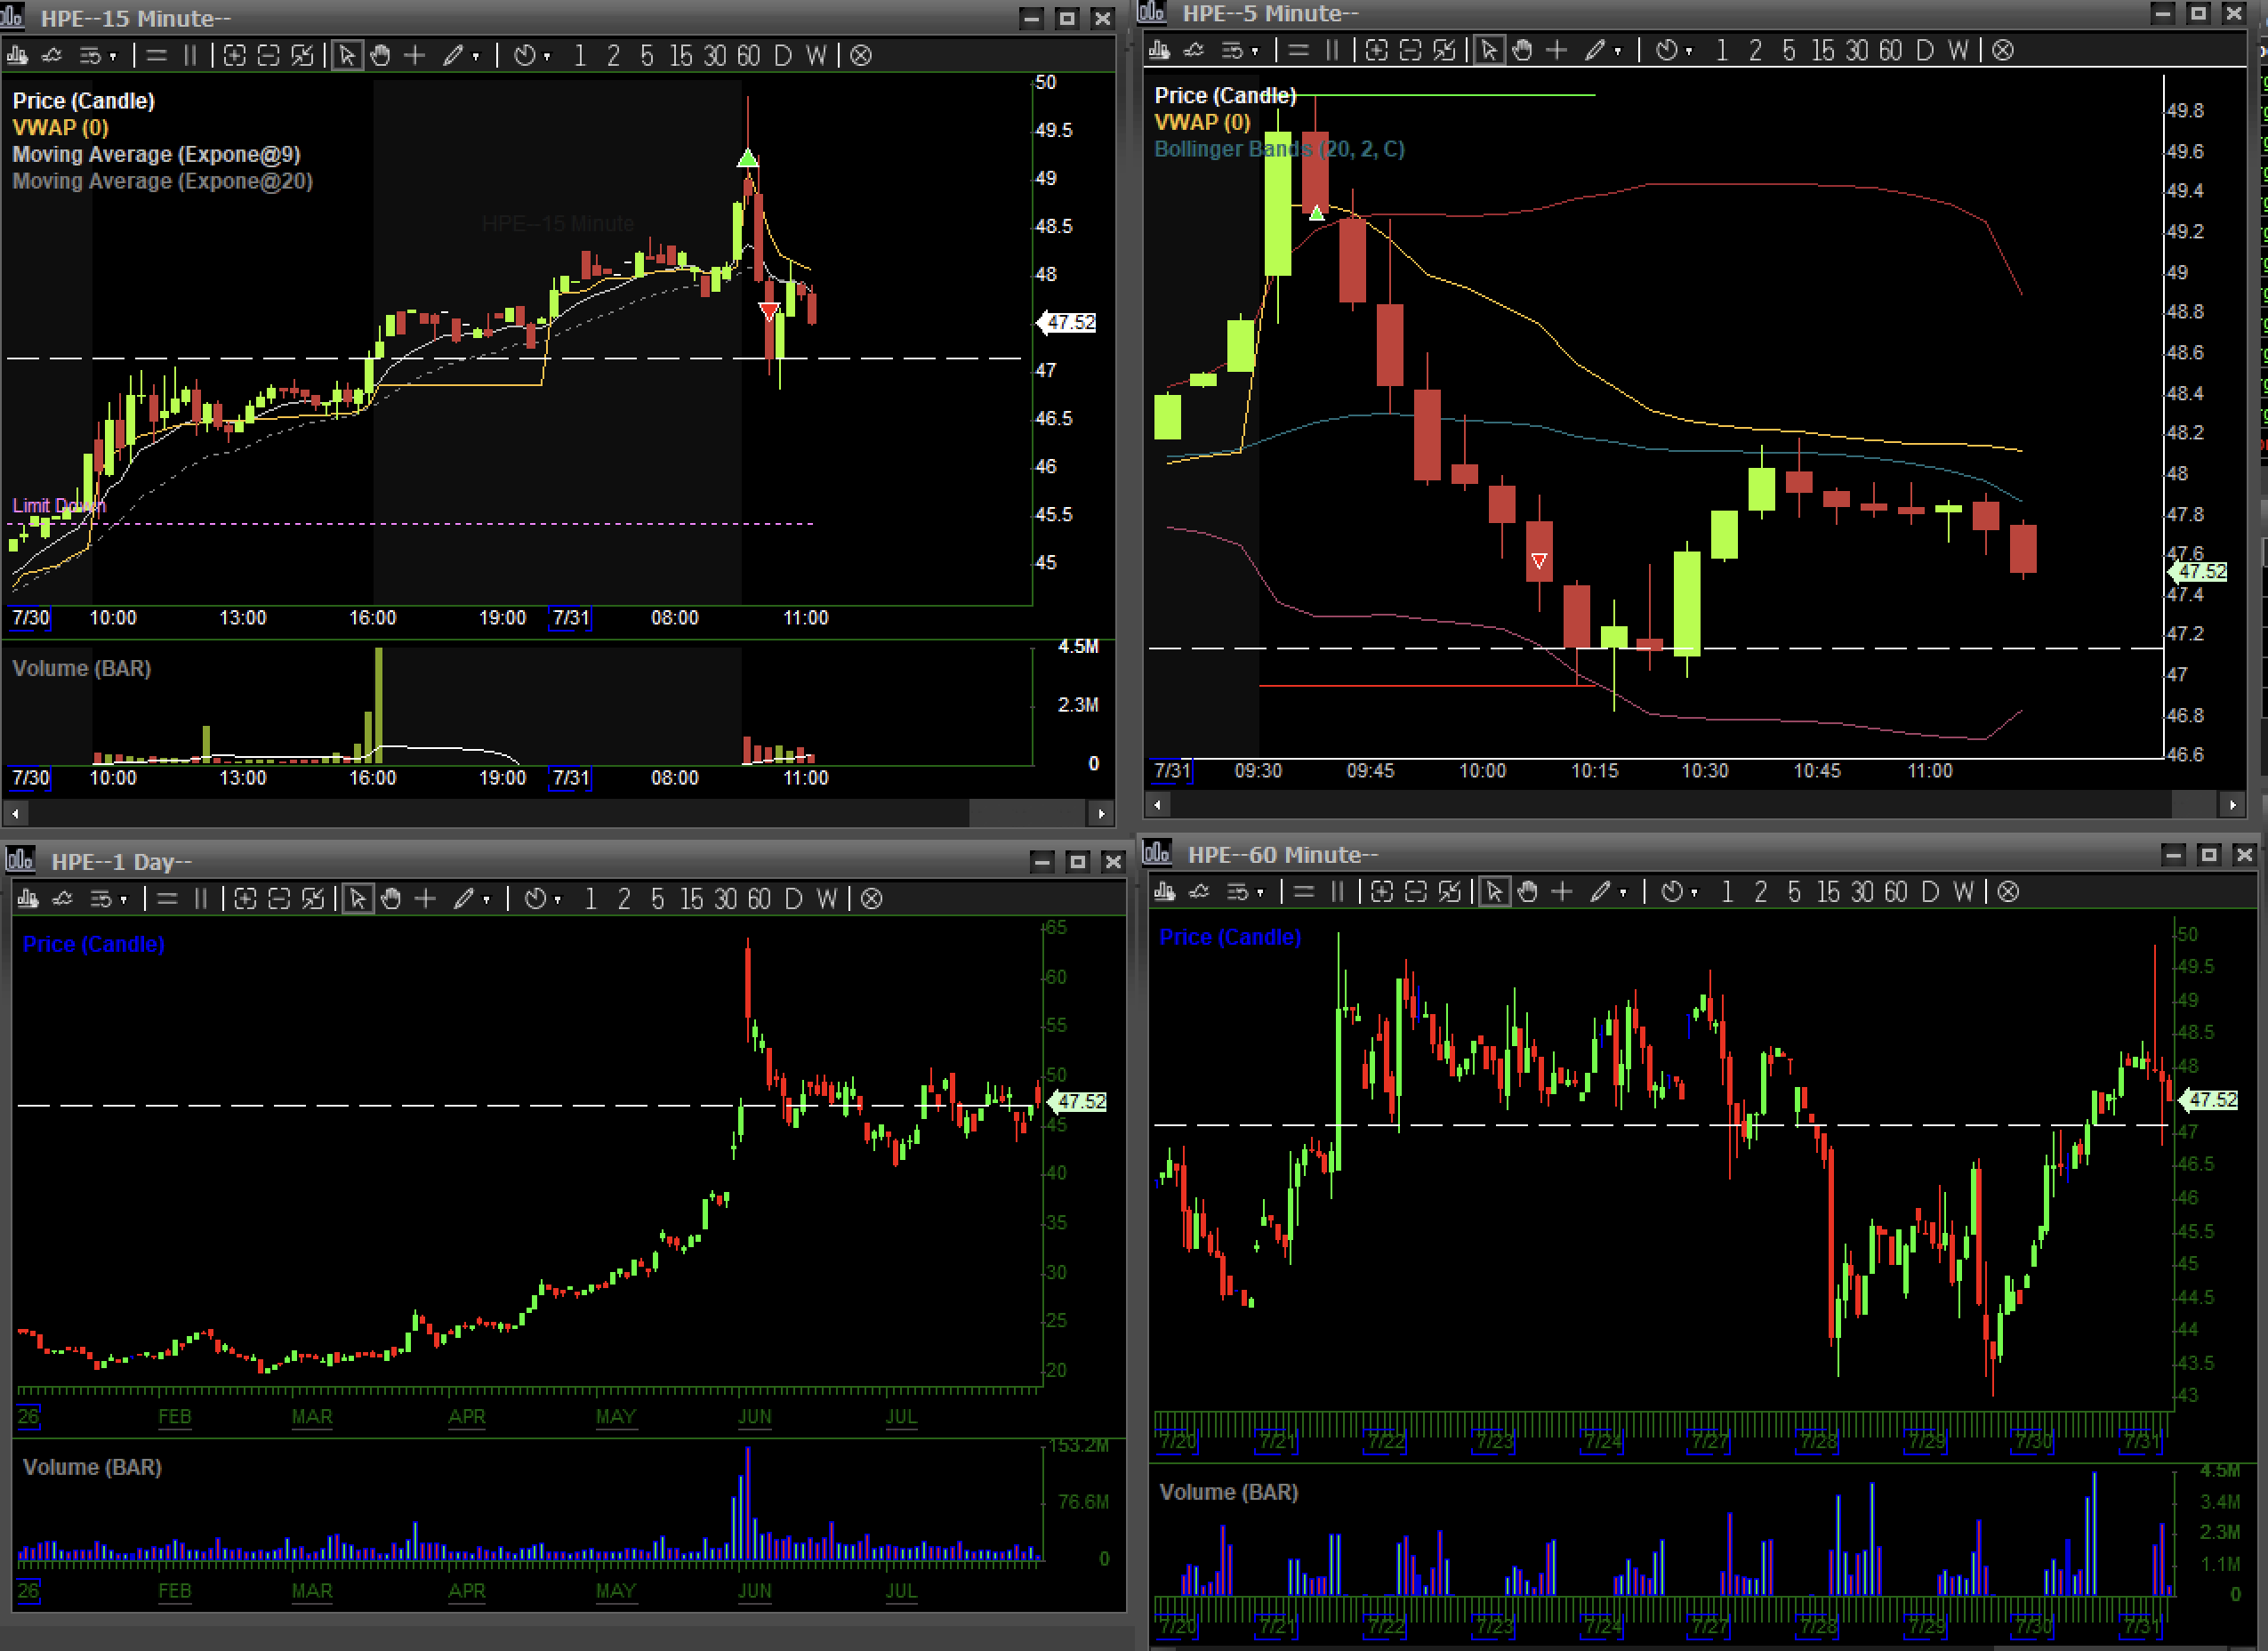Switch 5 Minute chart to daily D interval

[1925, 50]
